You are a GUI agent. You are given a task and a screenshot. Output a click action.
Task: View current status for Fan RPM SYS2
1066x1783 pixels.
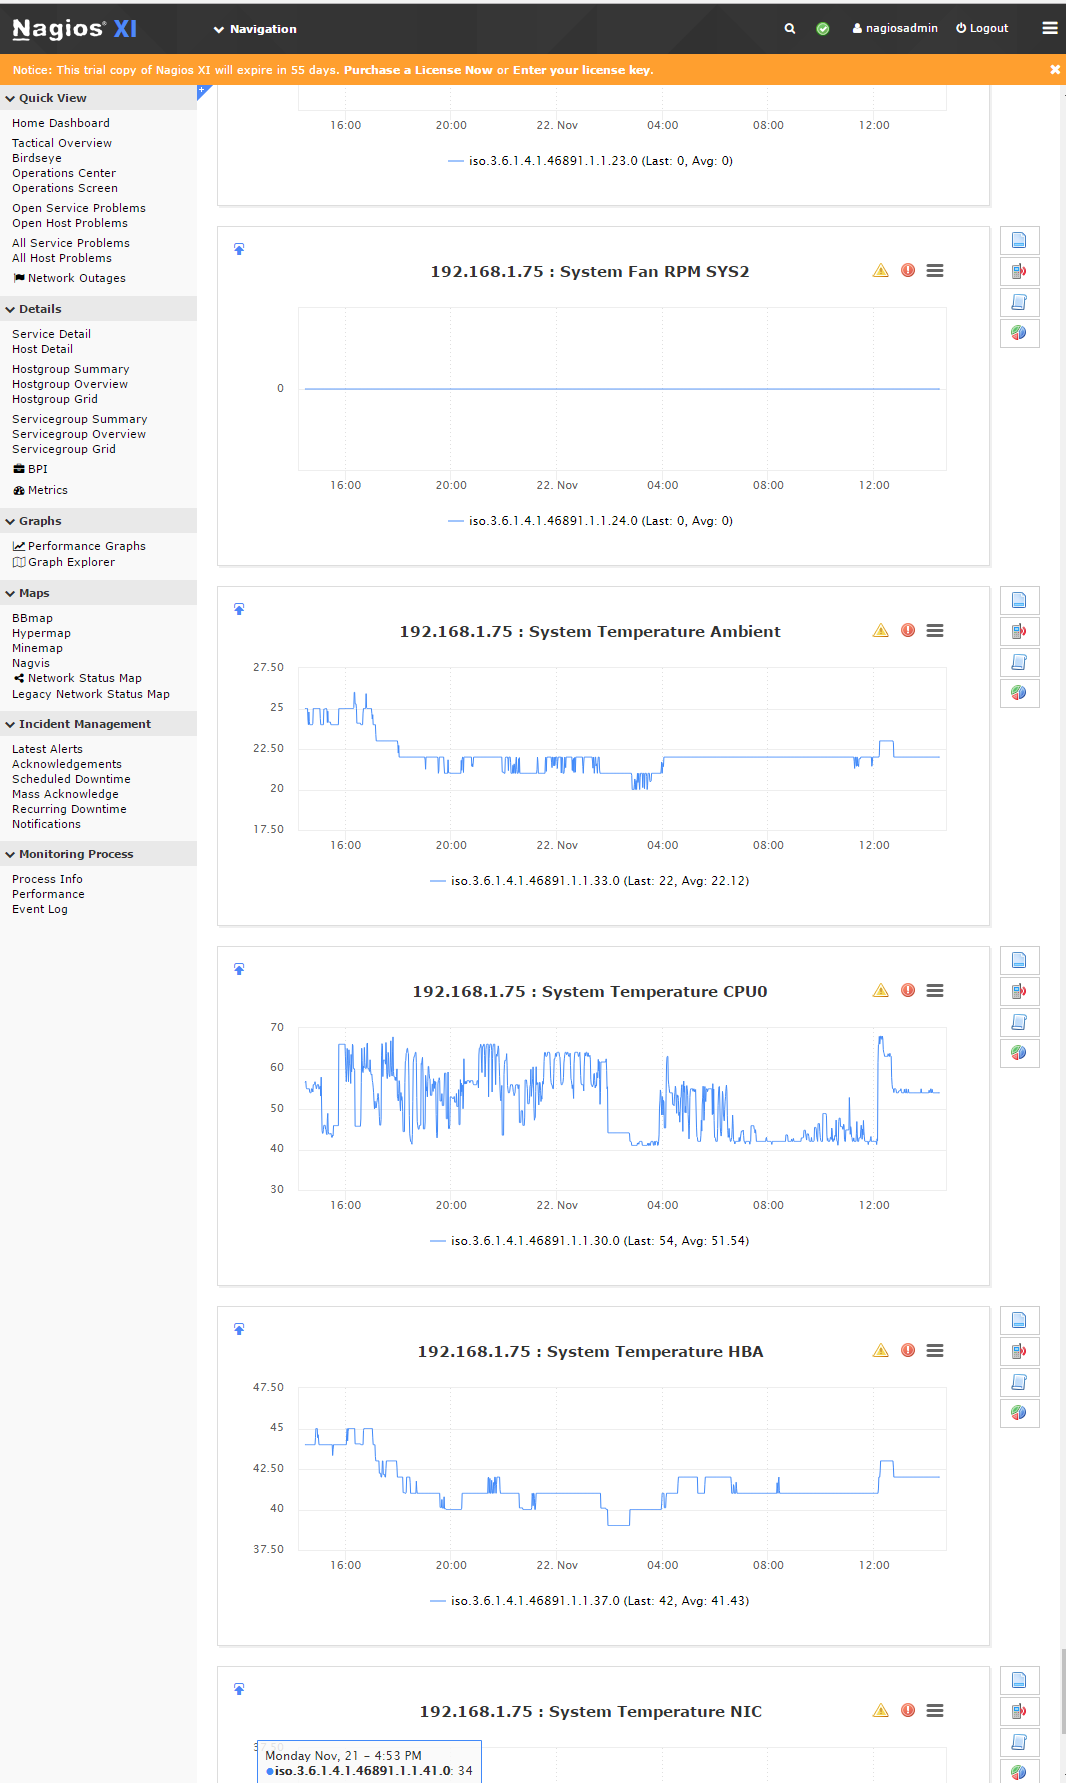[1019, 240]
